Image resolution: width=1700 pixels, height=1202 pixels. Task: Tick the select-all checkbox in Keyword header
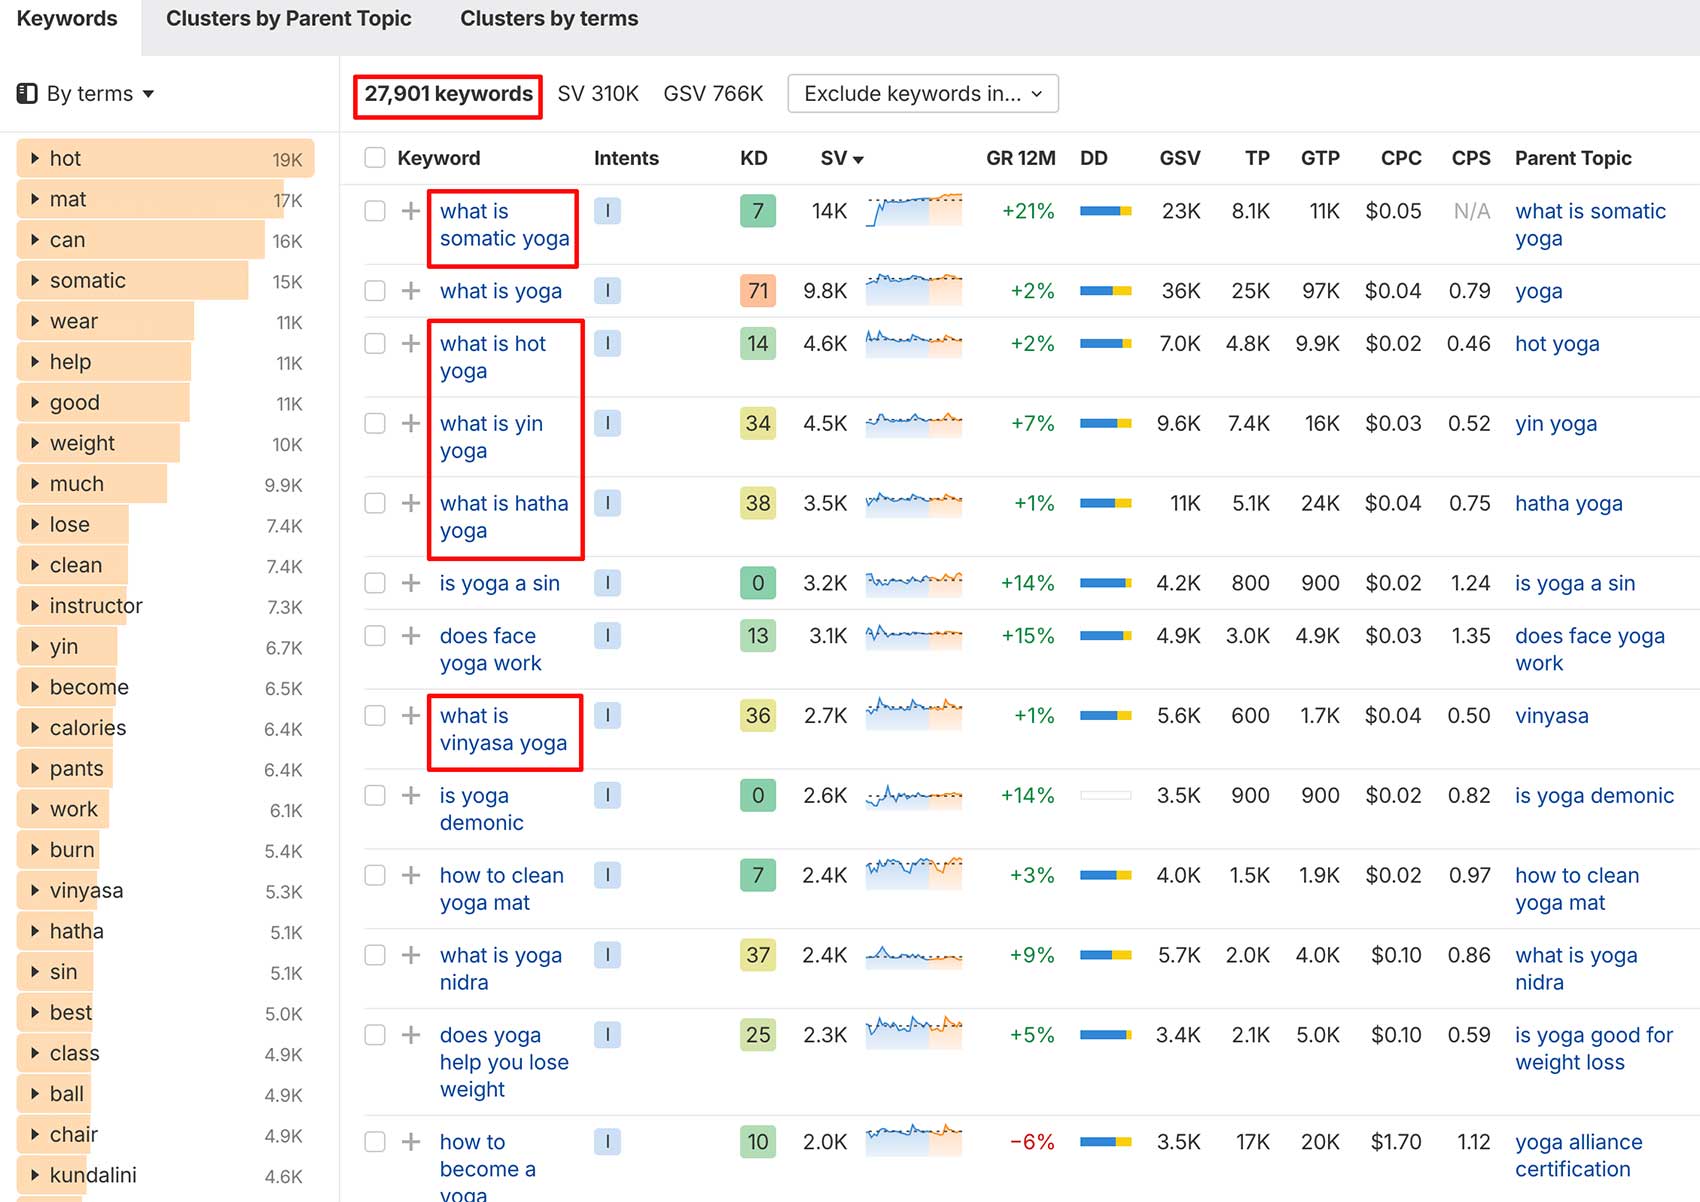[x=375, y=158]
